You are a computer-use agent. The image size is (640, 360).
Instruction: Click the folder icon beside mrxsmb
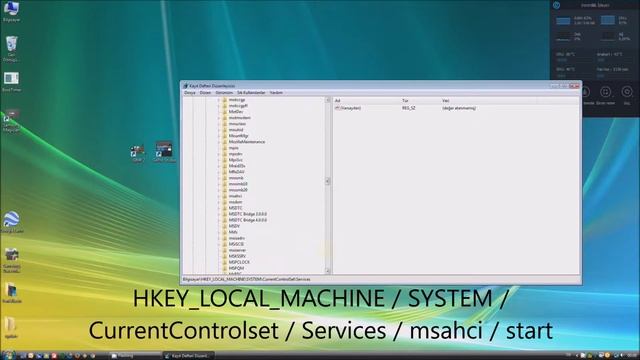[224, 178]
